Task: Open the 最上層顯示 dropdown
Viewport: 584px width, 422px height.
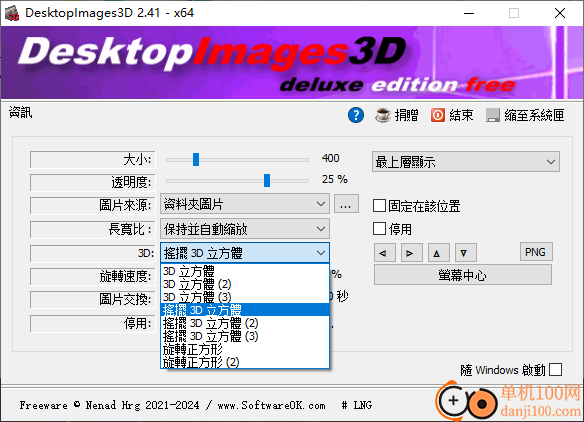Action: point(466,162)
